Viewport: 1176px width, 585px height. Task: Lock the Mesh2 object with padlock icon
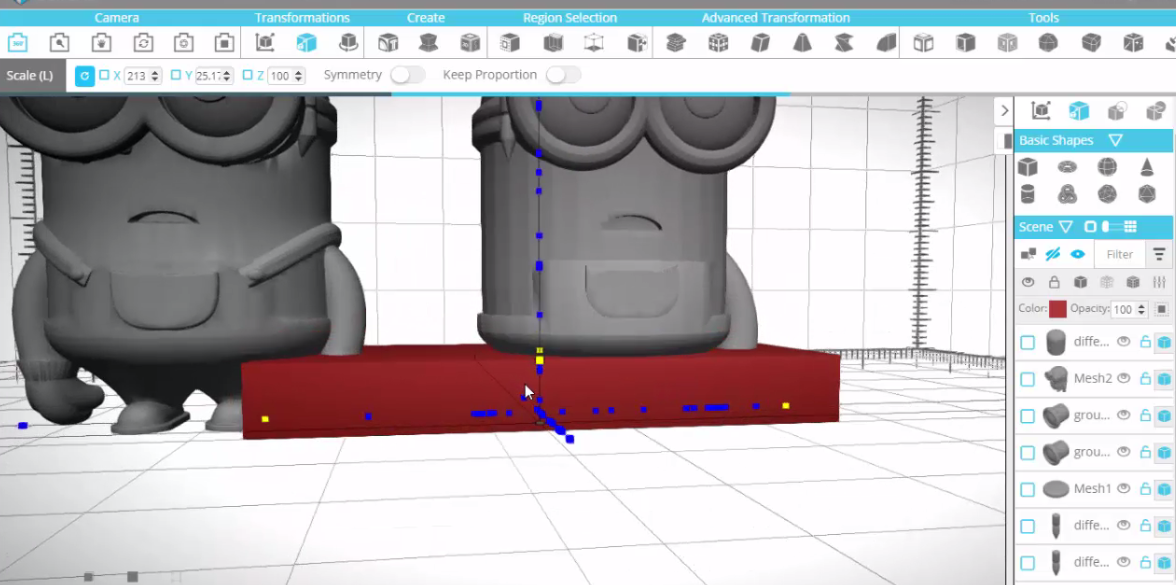[1145, 378]
